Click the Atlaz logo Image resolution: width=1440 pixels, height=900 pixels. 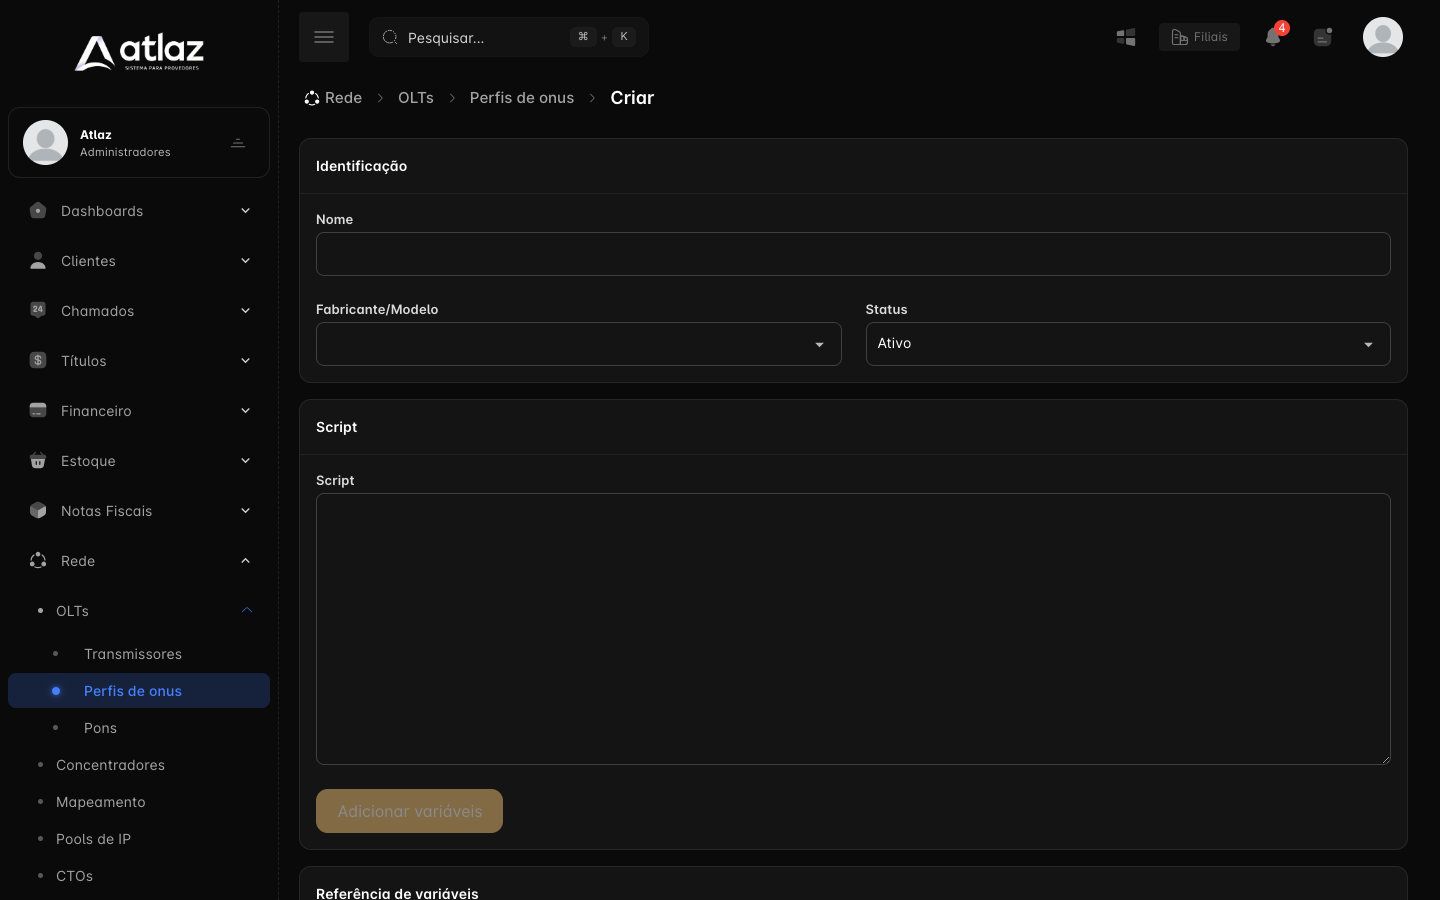pos(139,52)
